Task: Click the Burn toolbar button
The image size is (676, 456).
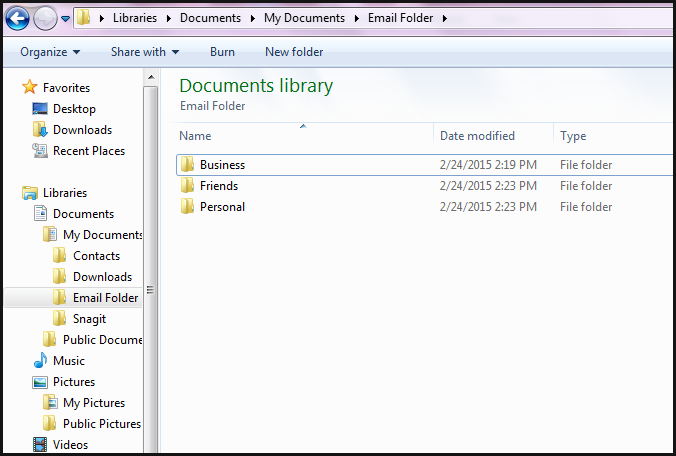Action: pyautogui.click(x=222, y=52)
